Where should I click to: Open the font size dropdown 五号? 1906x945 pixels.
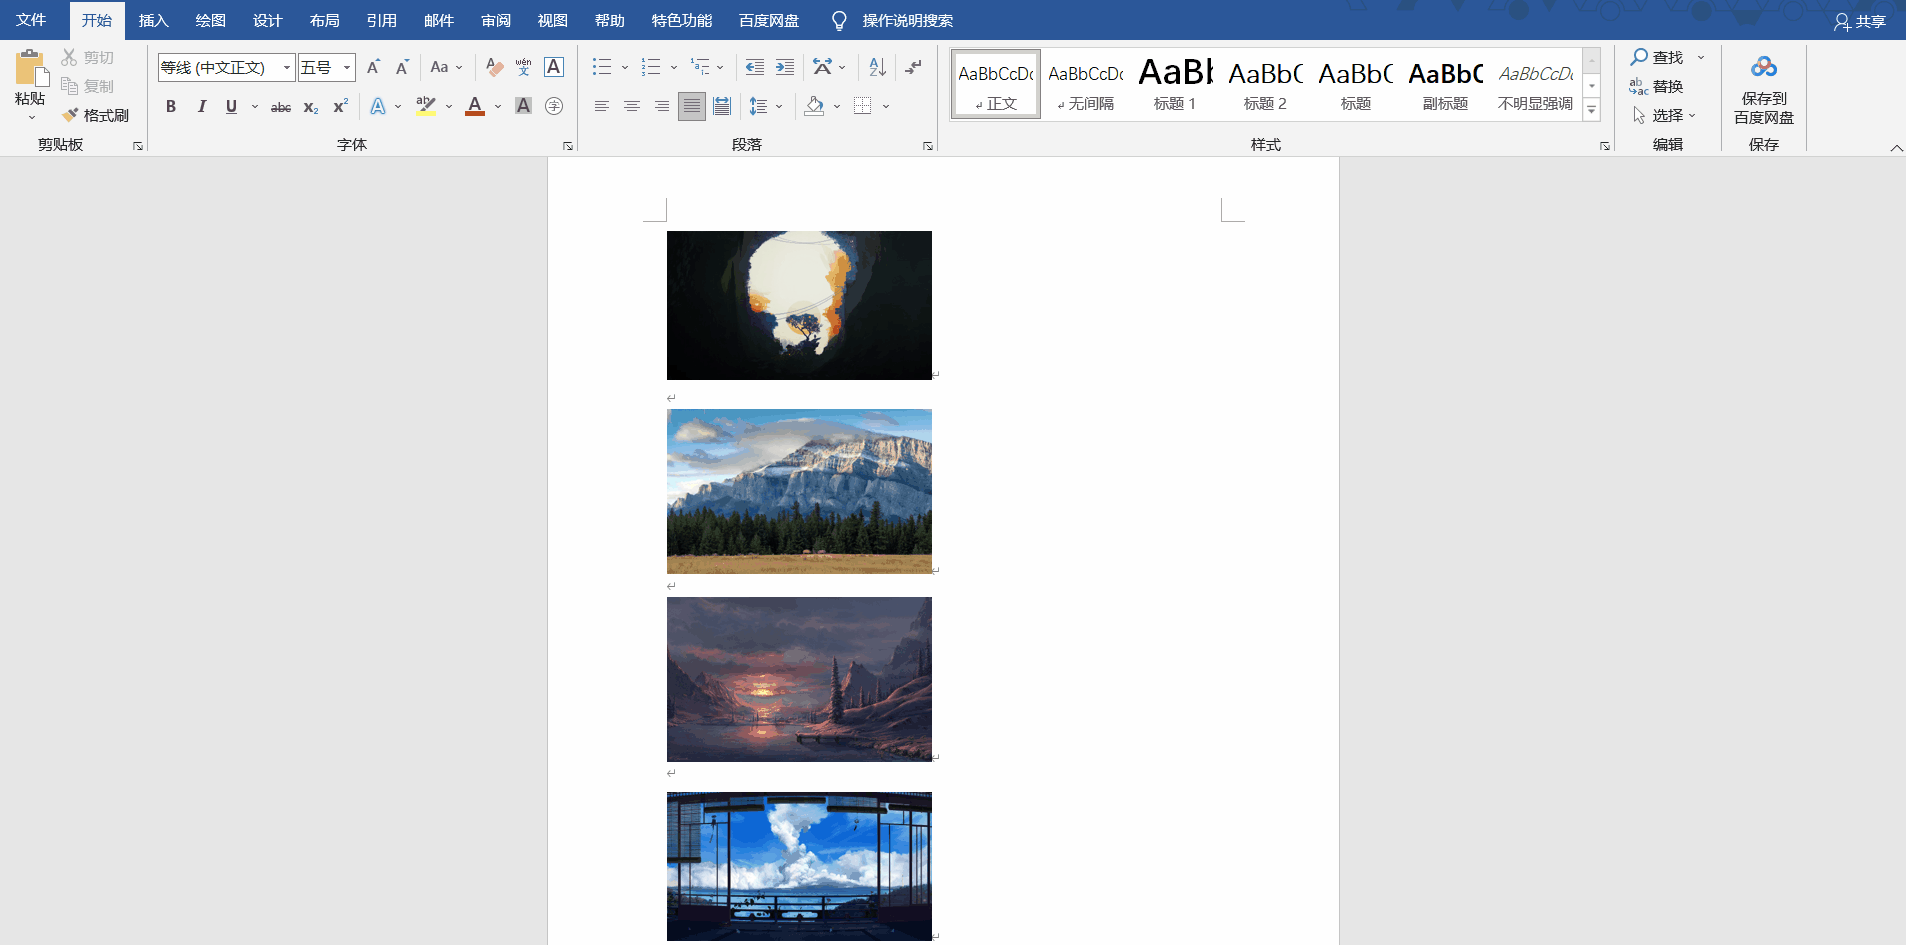click(347, 67)
